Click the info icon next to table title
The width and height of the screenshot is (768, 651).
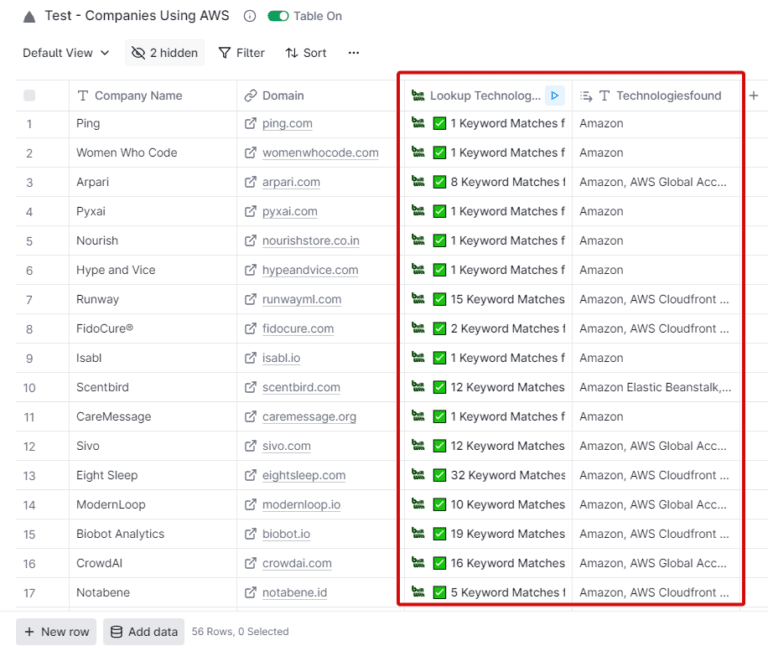click(250, 16)
